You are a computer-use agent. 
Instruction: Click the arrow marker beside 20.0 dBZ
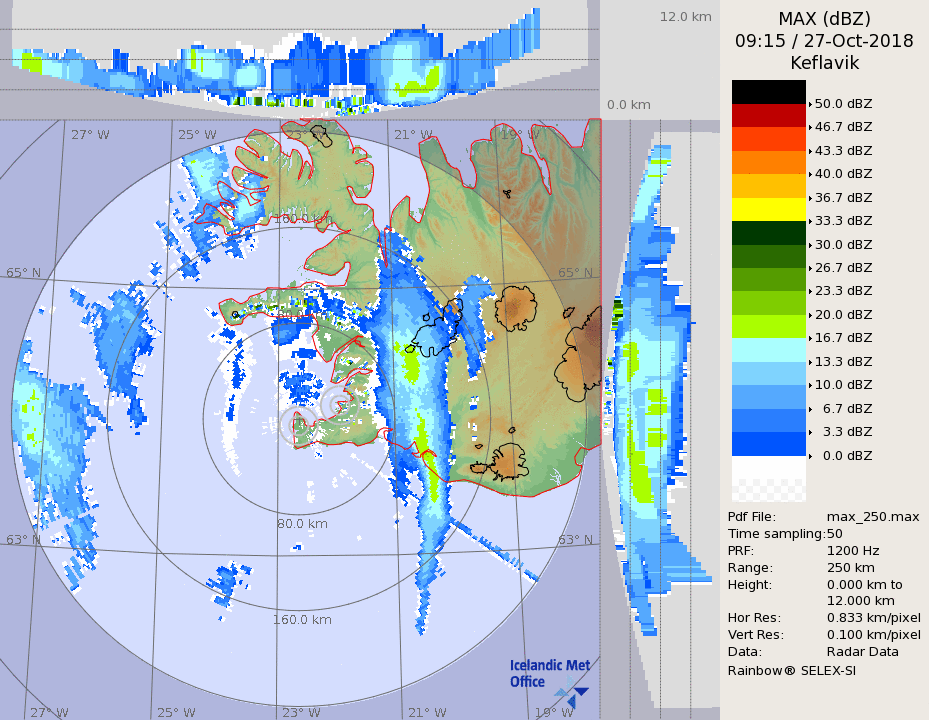click(x=810, y=315)
